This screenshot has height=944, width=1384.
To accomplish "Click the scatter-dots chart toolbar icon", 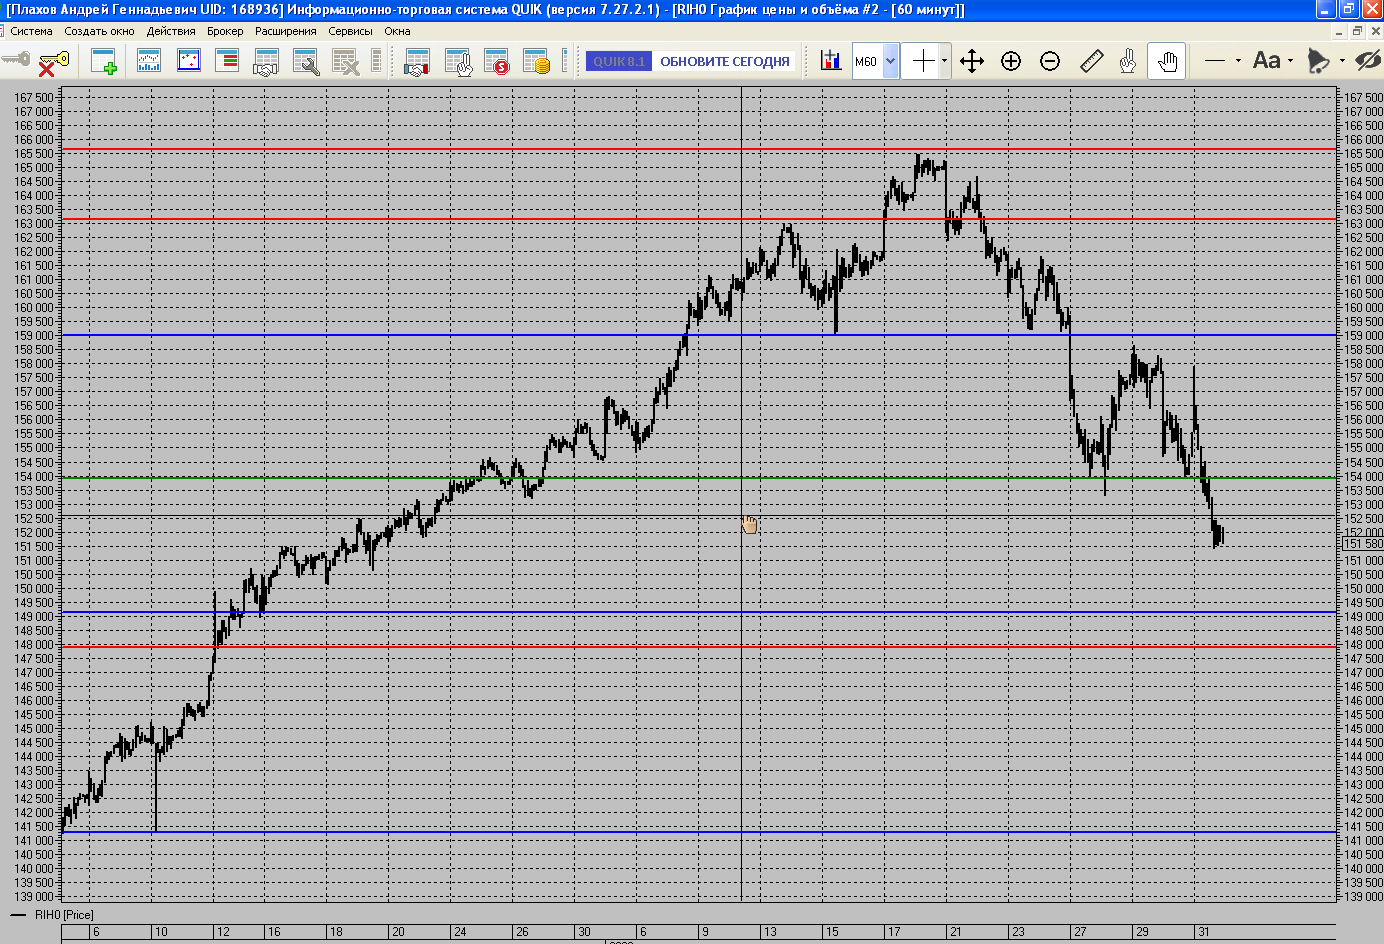I will [x=188, y=61].
